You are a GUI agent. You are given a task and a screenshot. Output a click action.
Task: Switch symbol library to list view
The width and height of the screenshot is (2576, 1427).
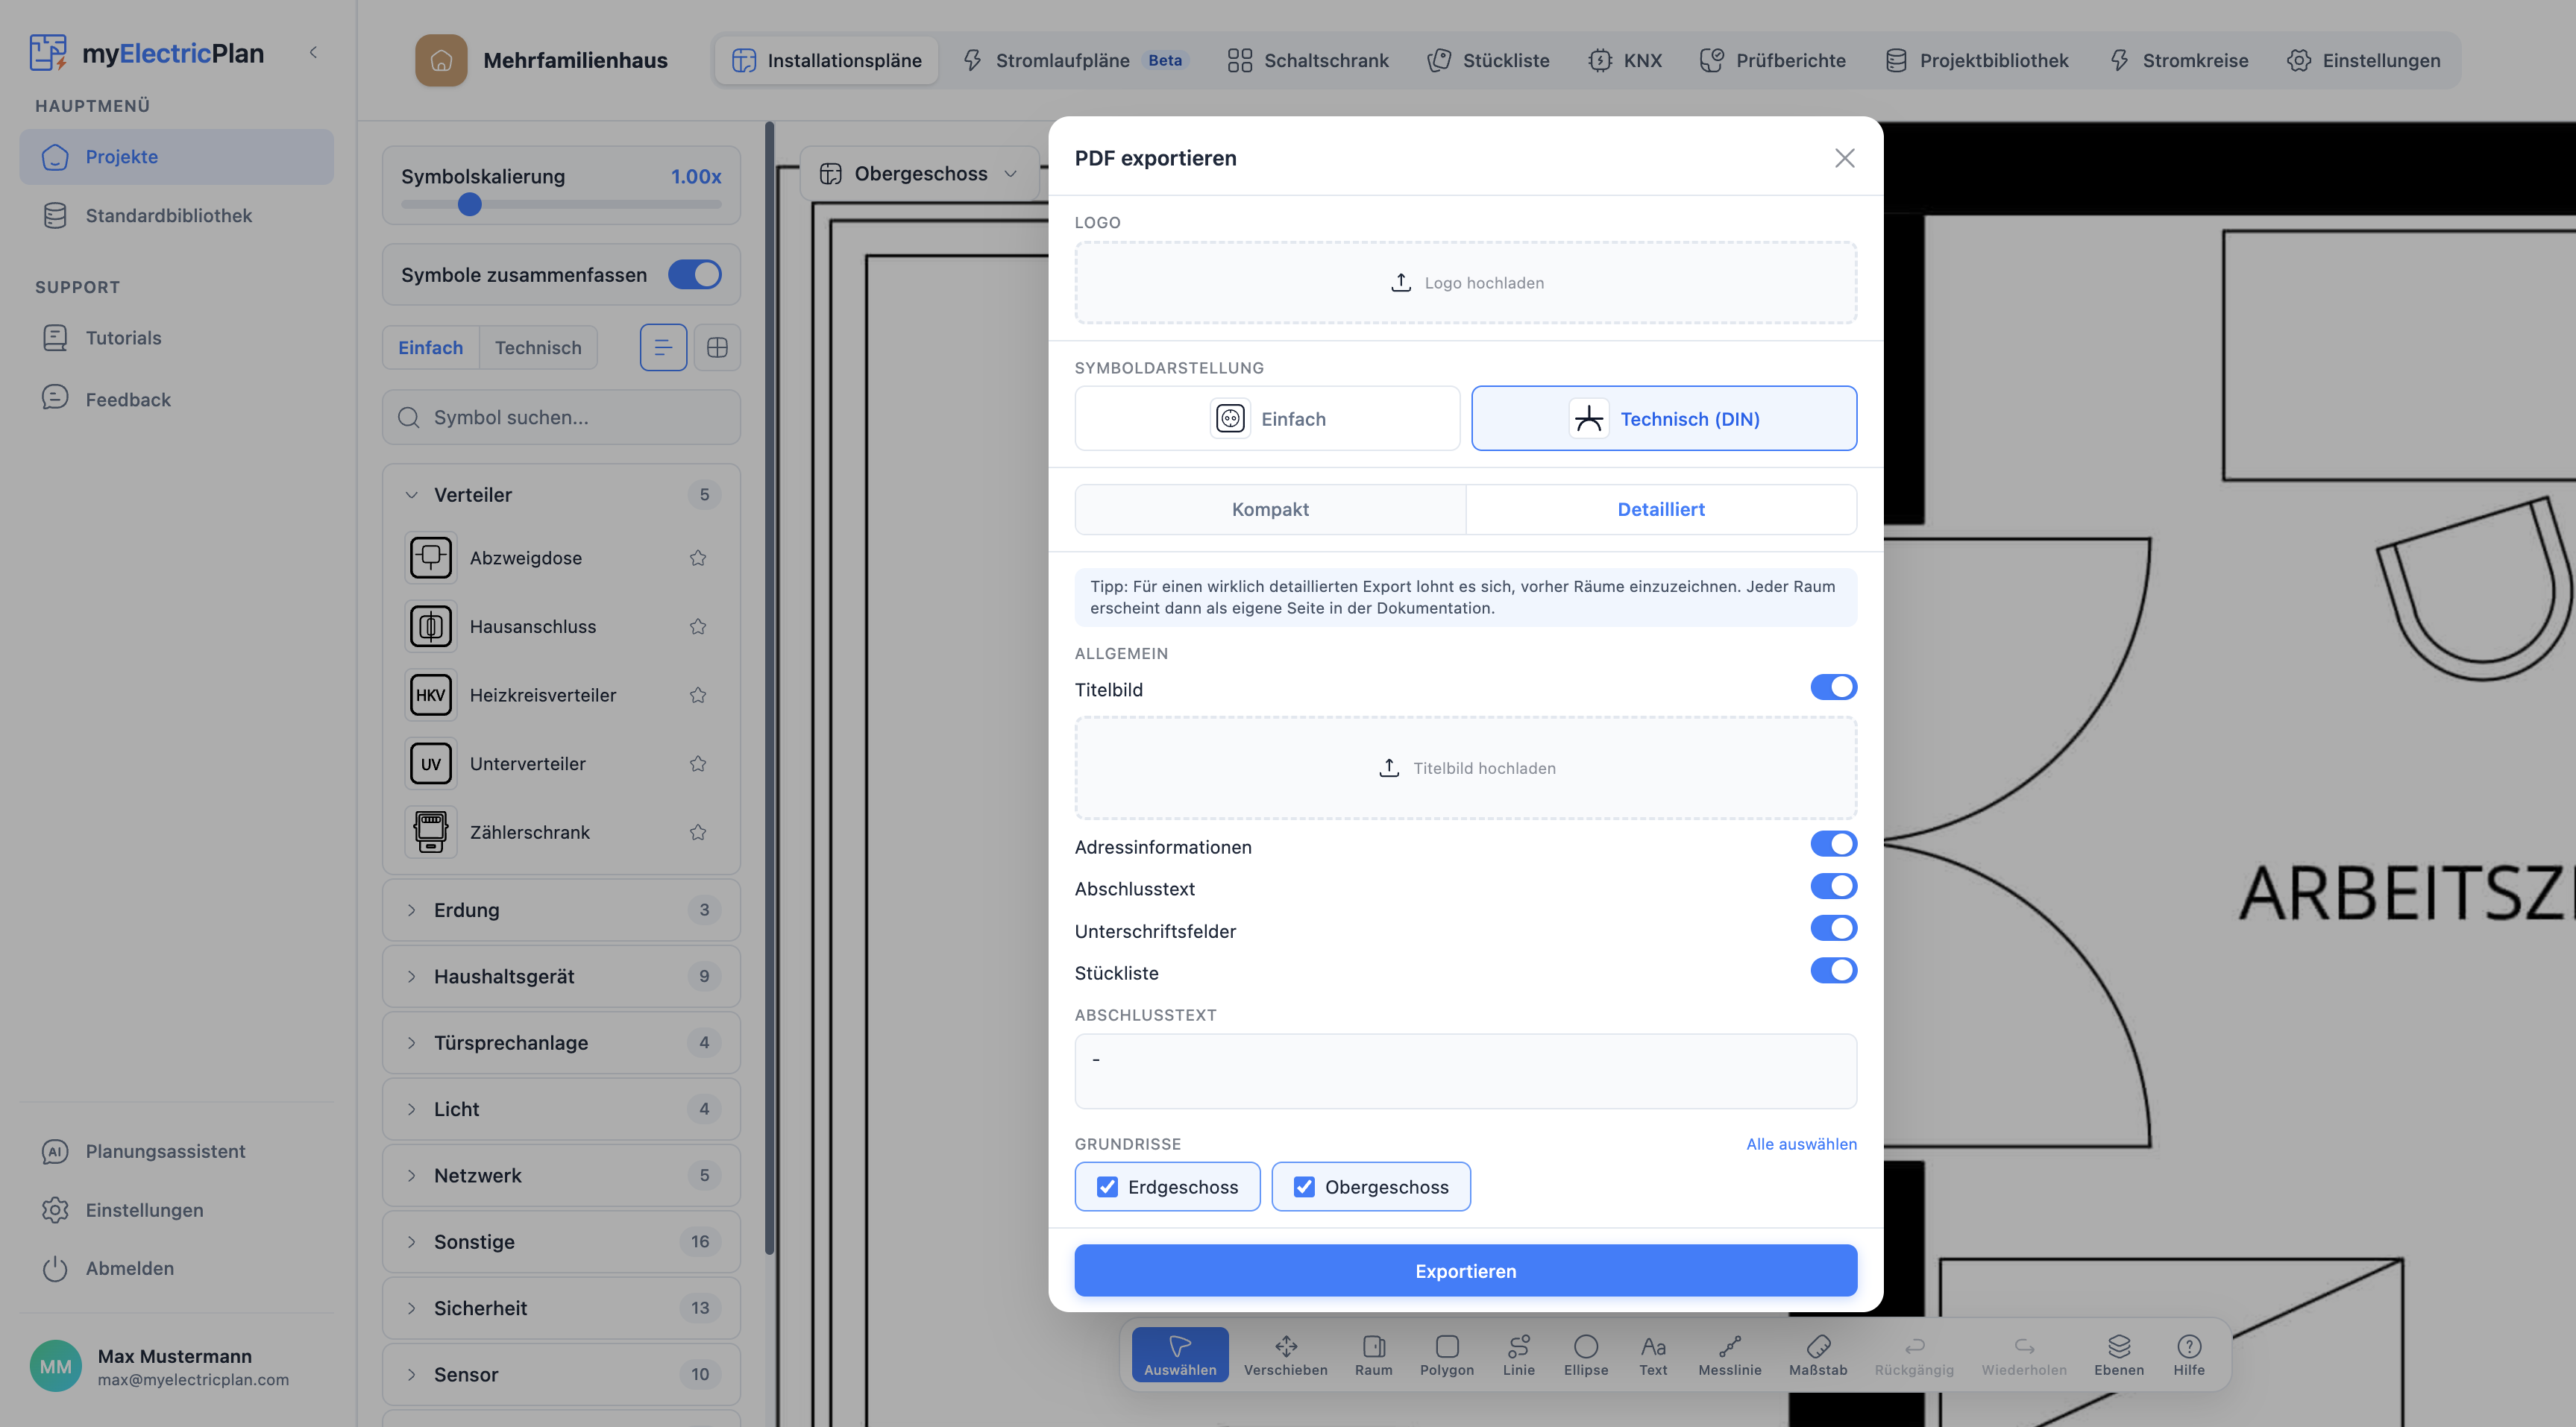pos(663,347)
